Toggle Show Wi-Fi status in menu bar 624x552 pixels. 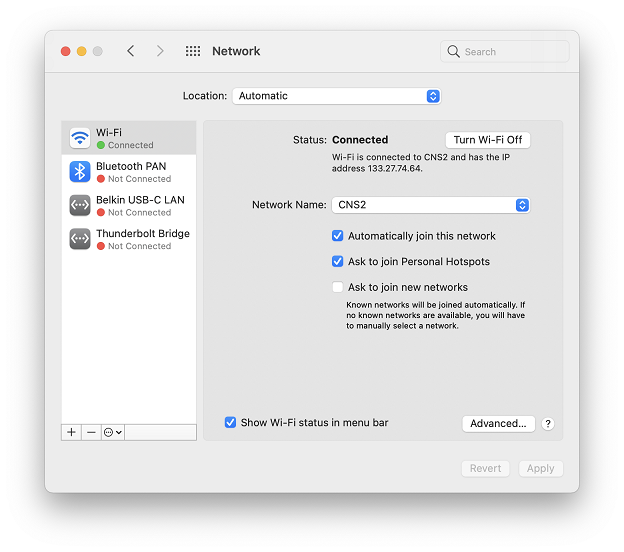(x=231, y=423)
